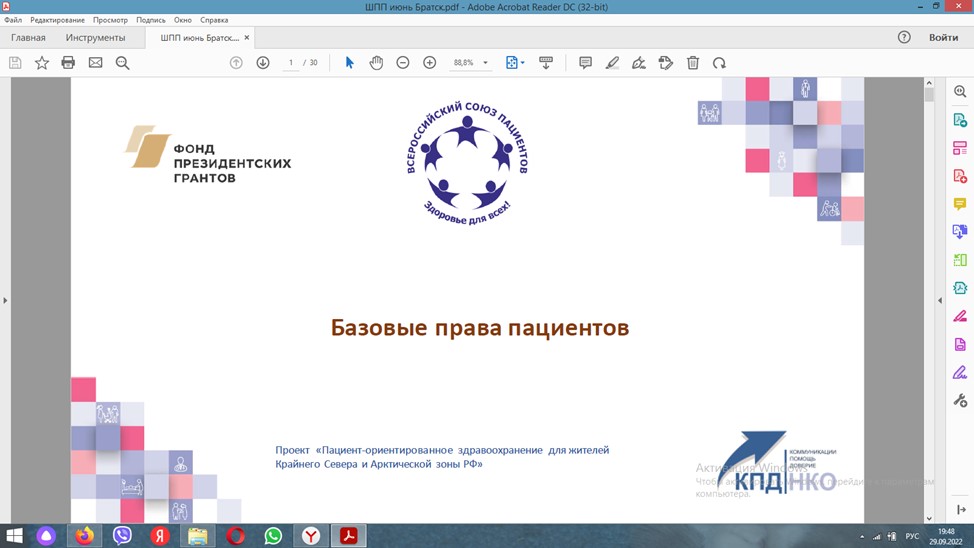This screenshot has width=974, height=548.
Task: Open the Comment tool in right pane
Action: point(959,204)
